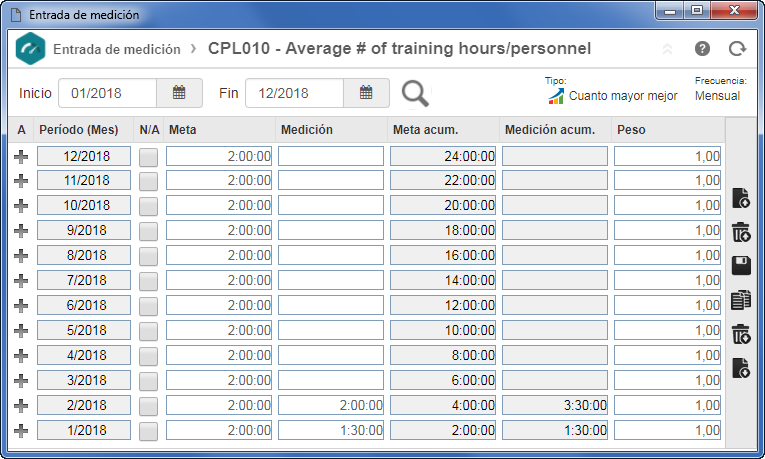Toggle N/A checkbox for 10/2018

click(x=148, y=206)
